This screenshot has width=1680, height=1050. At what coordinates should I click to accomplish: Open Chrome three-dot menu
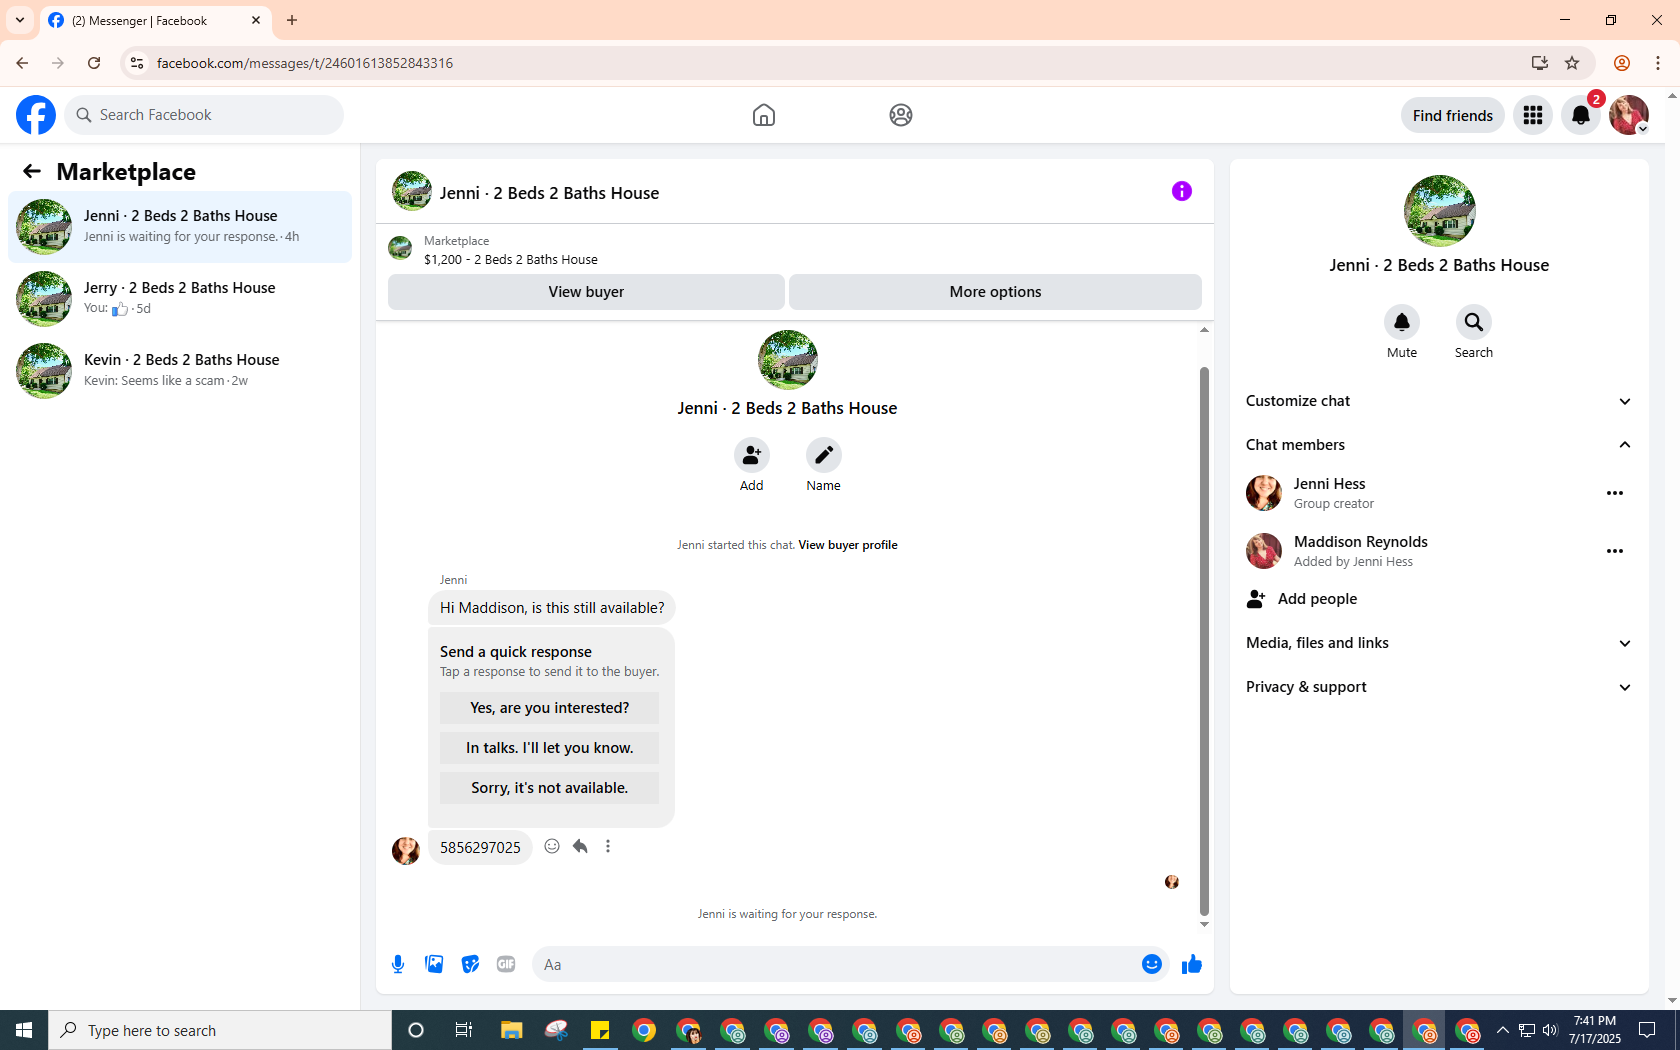tap(1658, 63)
